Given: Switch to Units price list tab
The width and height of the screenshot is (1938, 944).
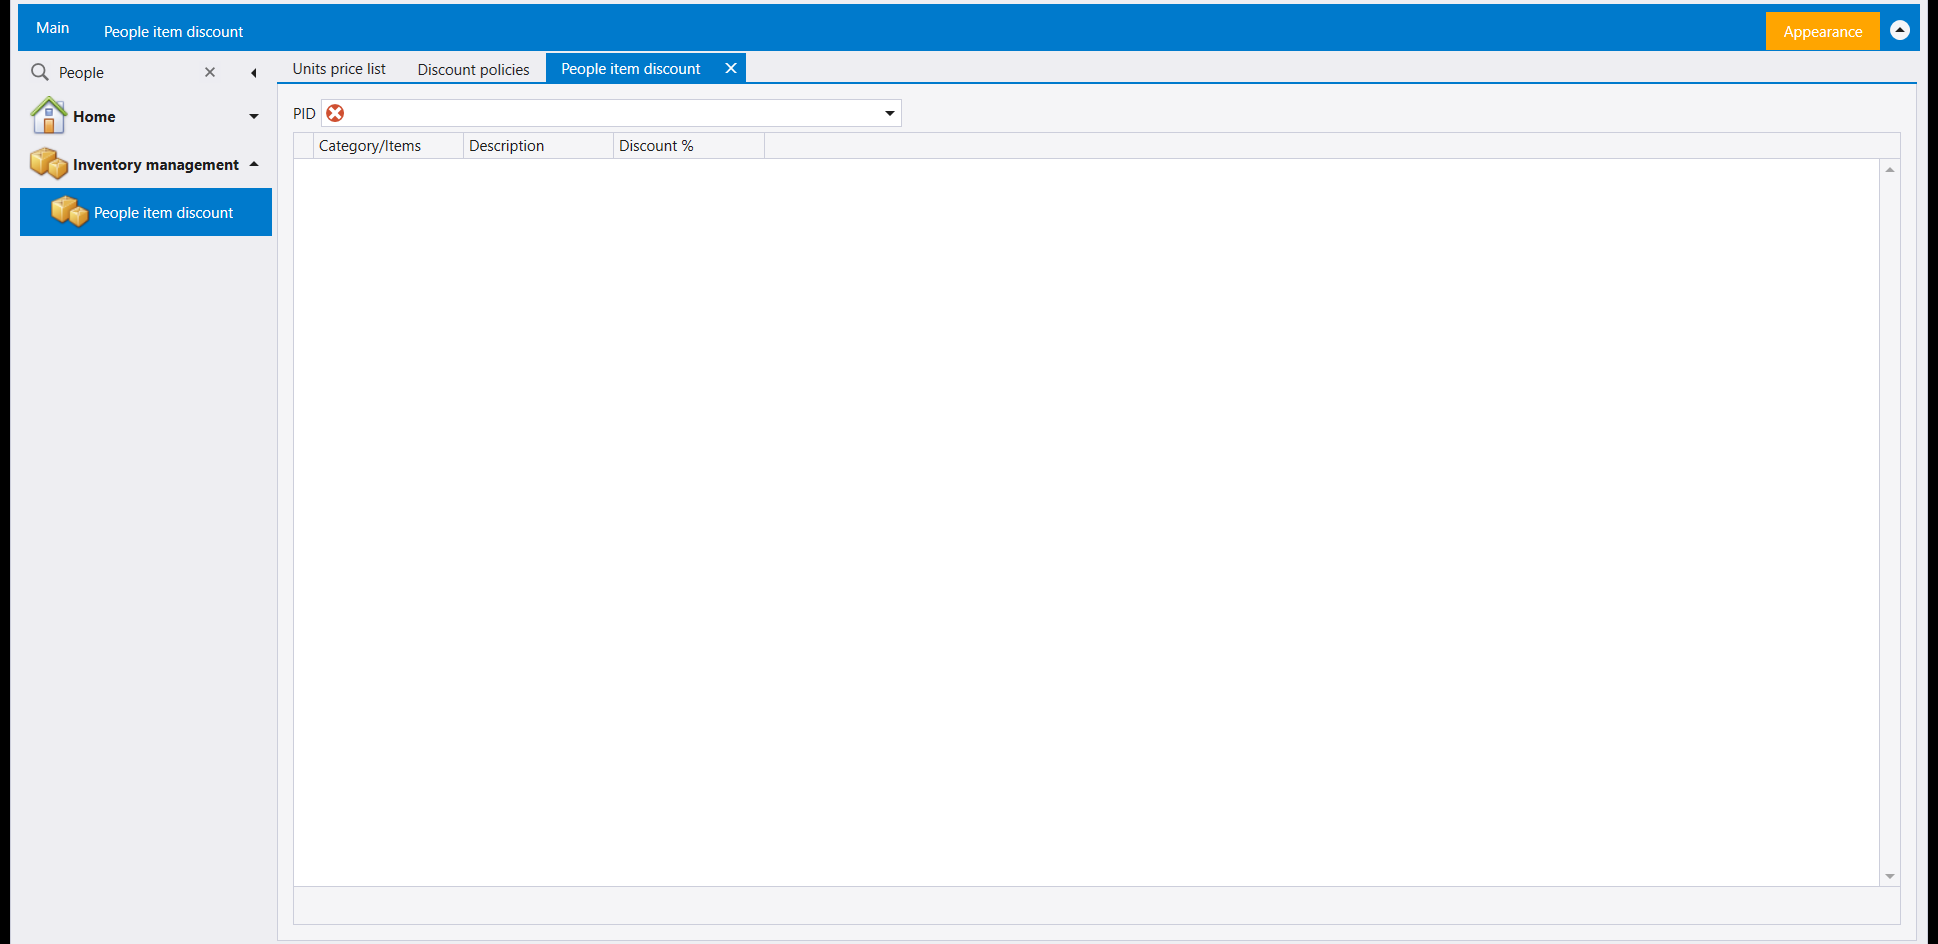Looking at the screenshot, I should tap(339, 69).
